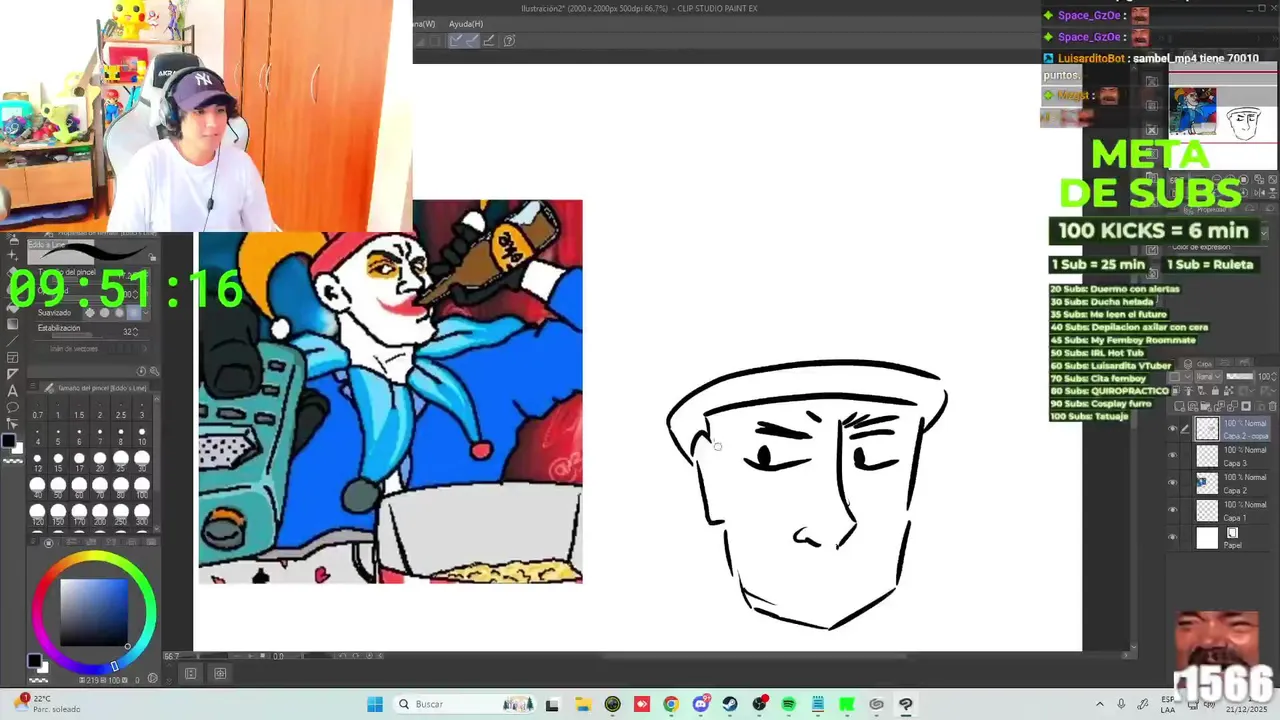Select the strongest anti-aliasing (Suavizado) option
Screen dimensions: 1280x720
pos(134,313)
